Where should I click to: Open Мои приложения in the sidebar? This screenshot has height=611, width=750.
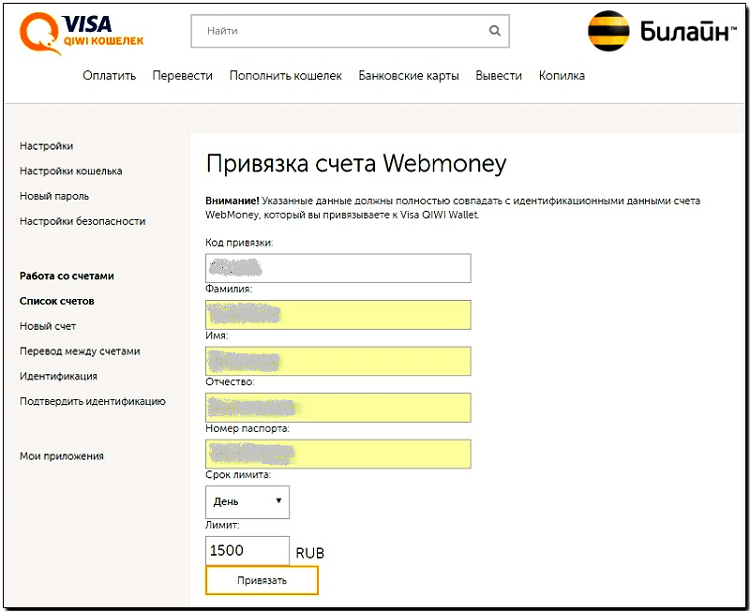(x=61, y=456)
